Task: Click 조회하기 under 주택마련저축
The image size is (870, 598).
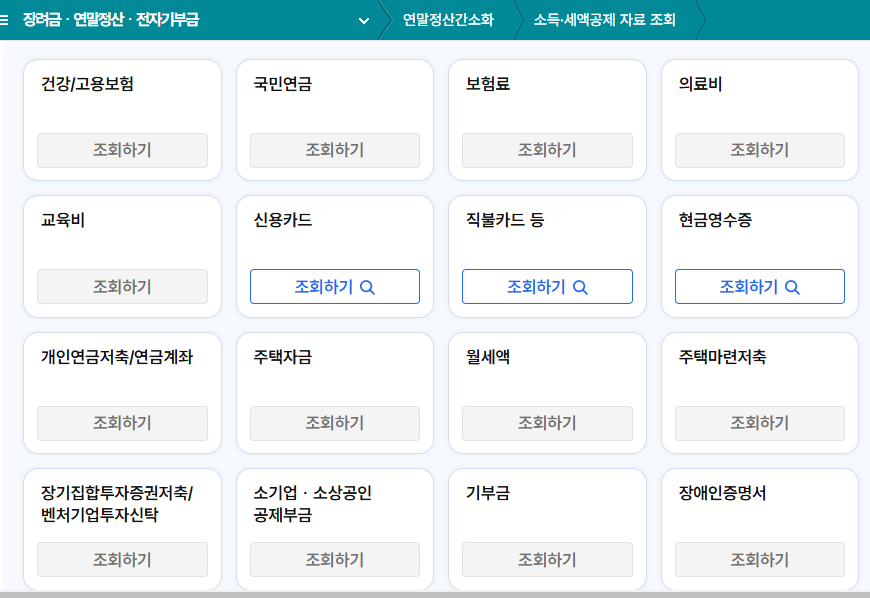Action: tap(759, 423)
